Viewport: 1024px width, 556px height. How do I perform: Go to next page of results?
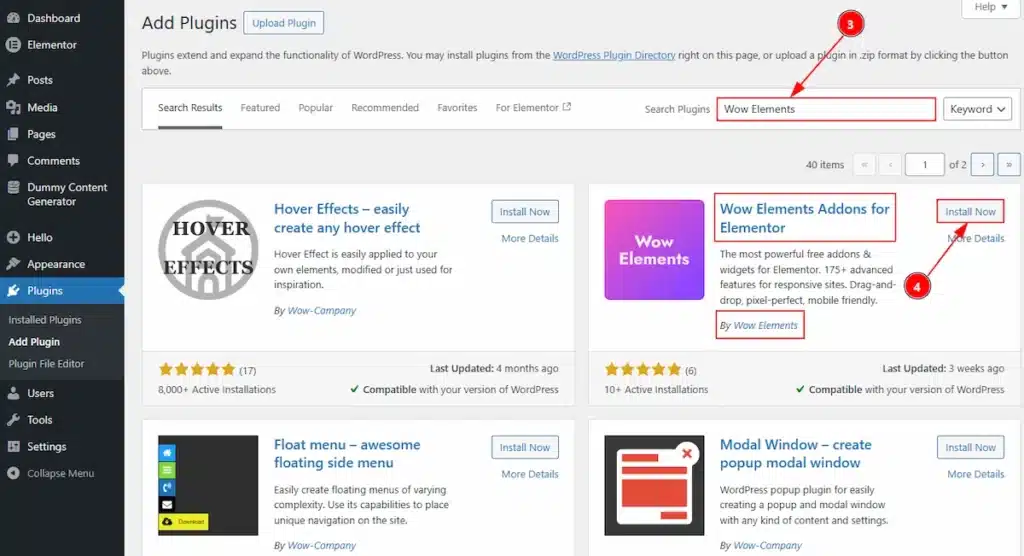coord(984,165)
